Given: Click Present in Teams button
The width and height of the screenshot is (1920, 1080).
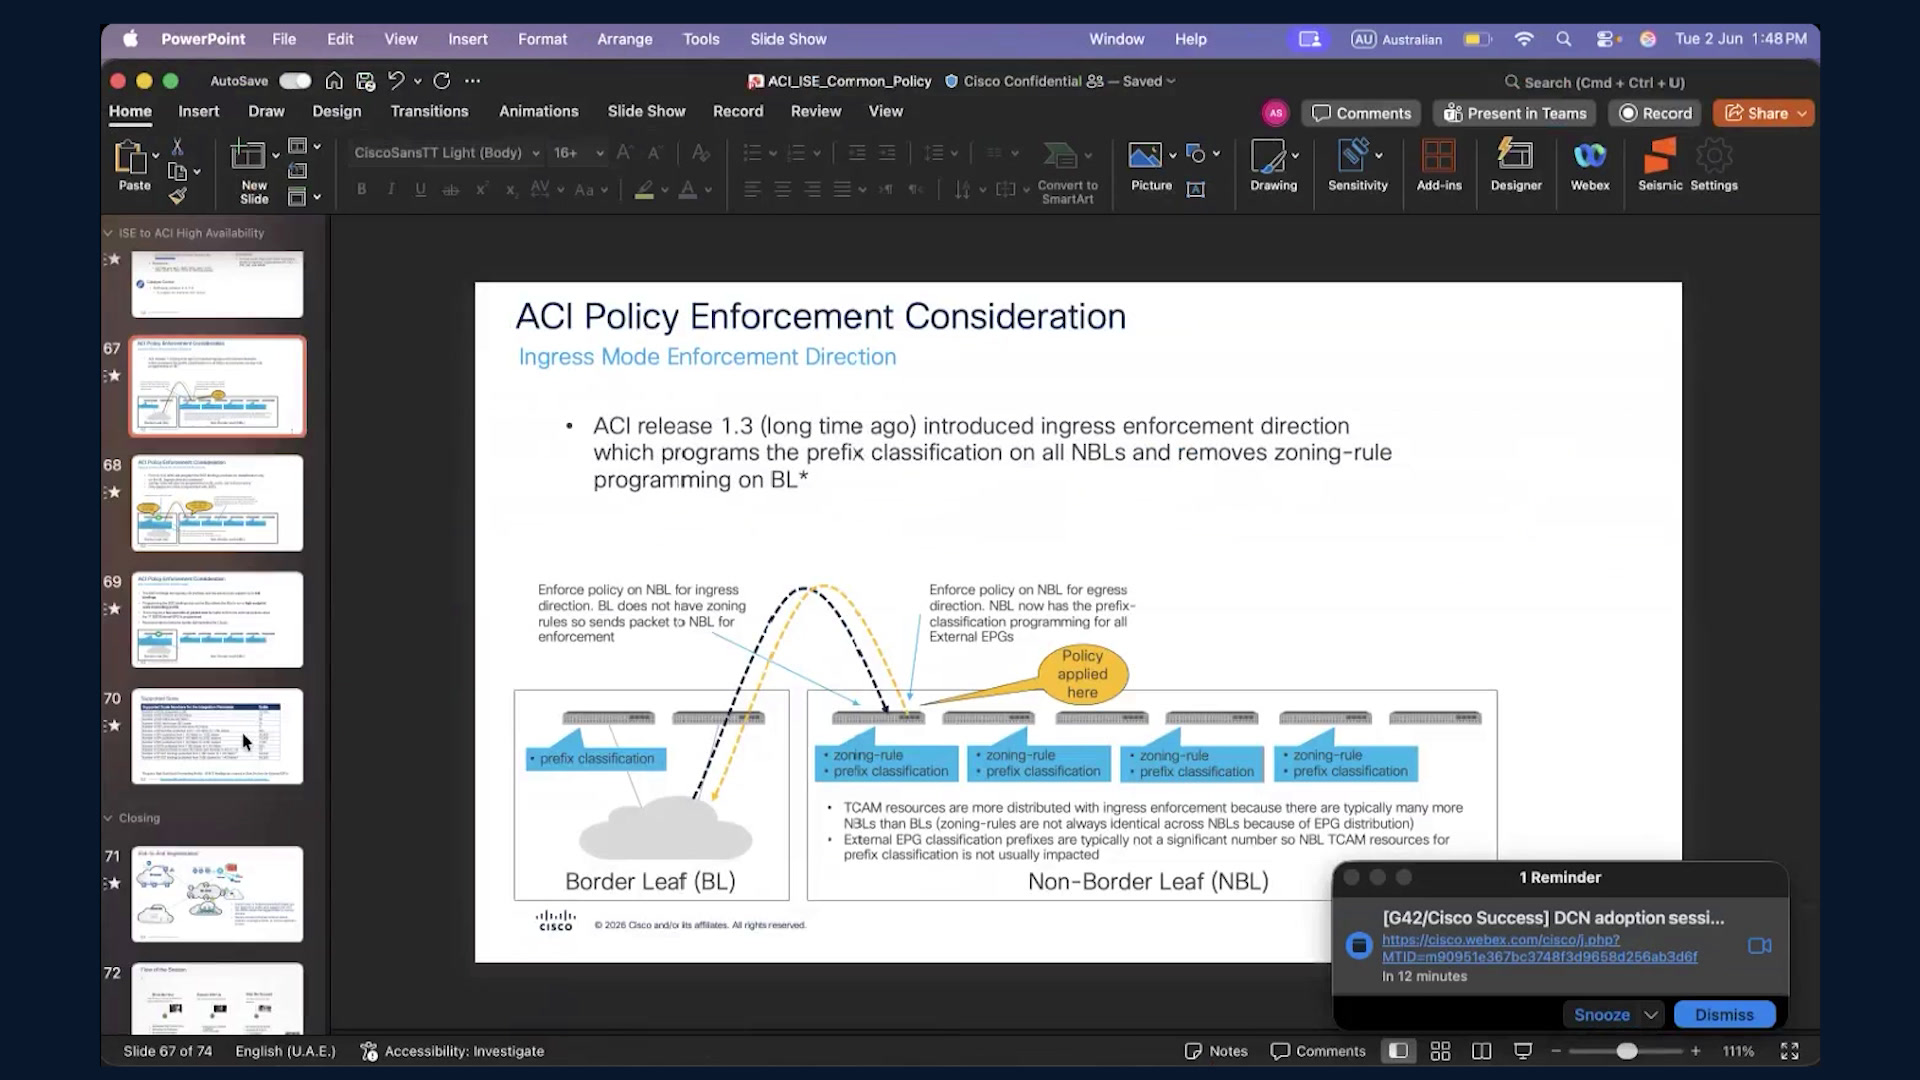Looking at the screenshot, I should click(1515, 114).
